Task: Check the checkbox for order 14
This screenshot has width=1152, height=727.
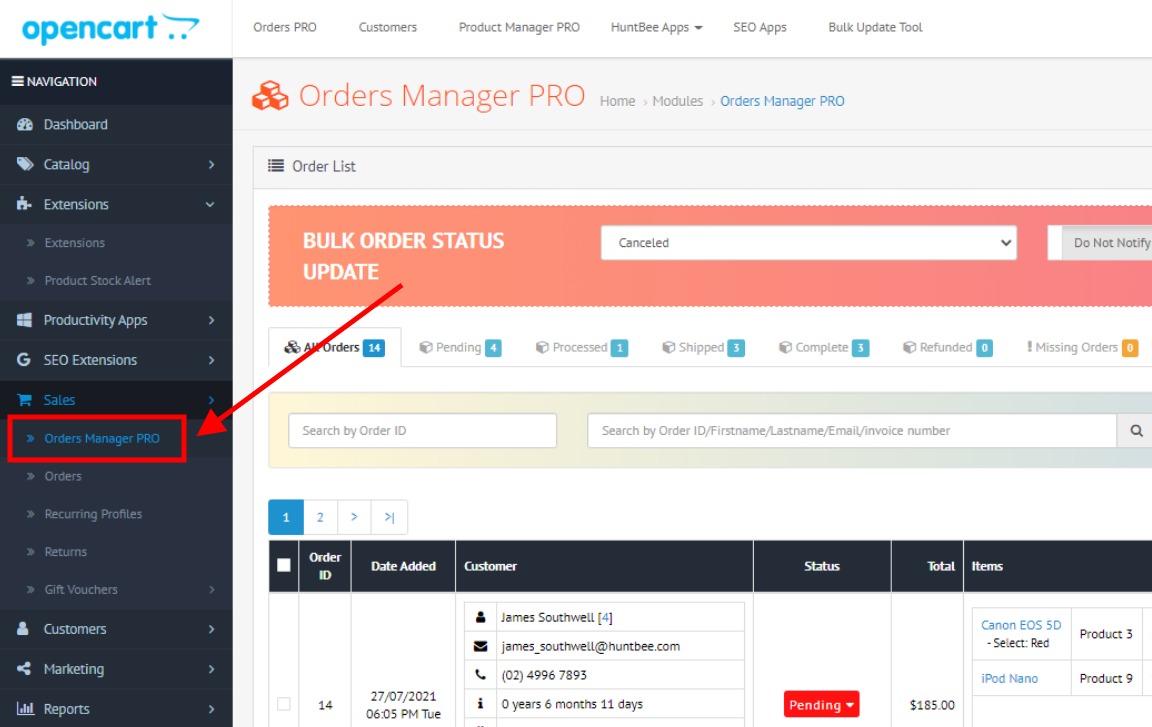Action: pos(284,704)
